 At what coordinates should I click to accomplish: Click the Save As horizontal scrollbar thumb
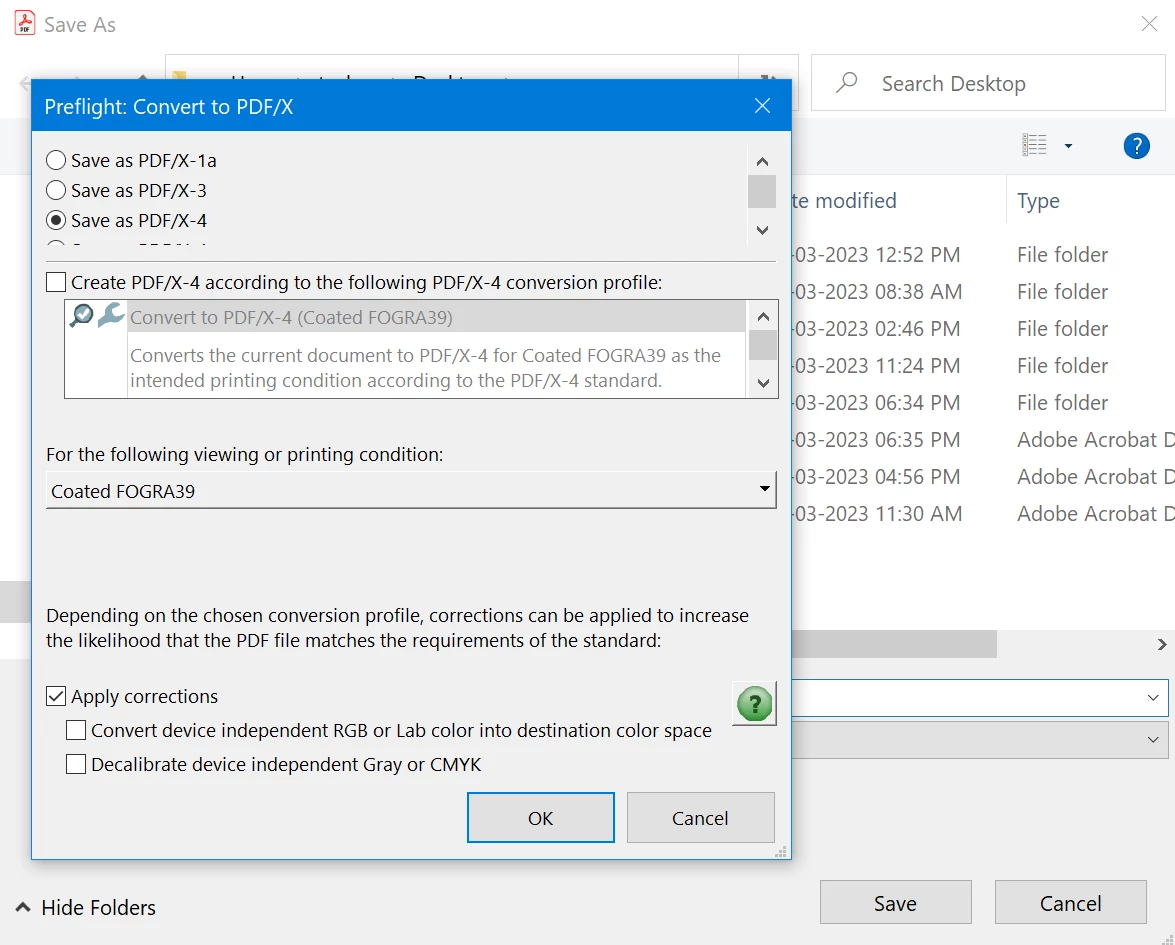[894, 644]
